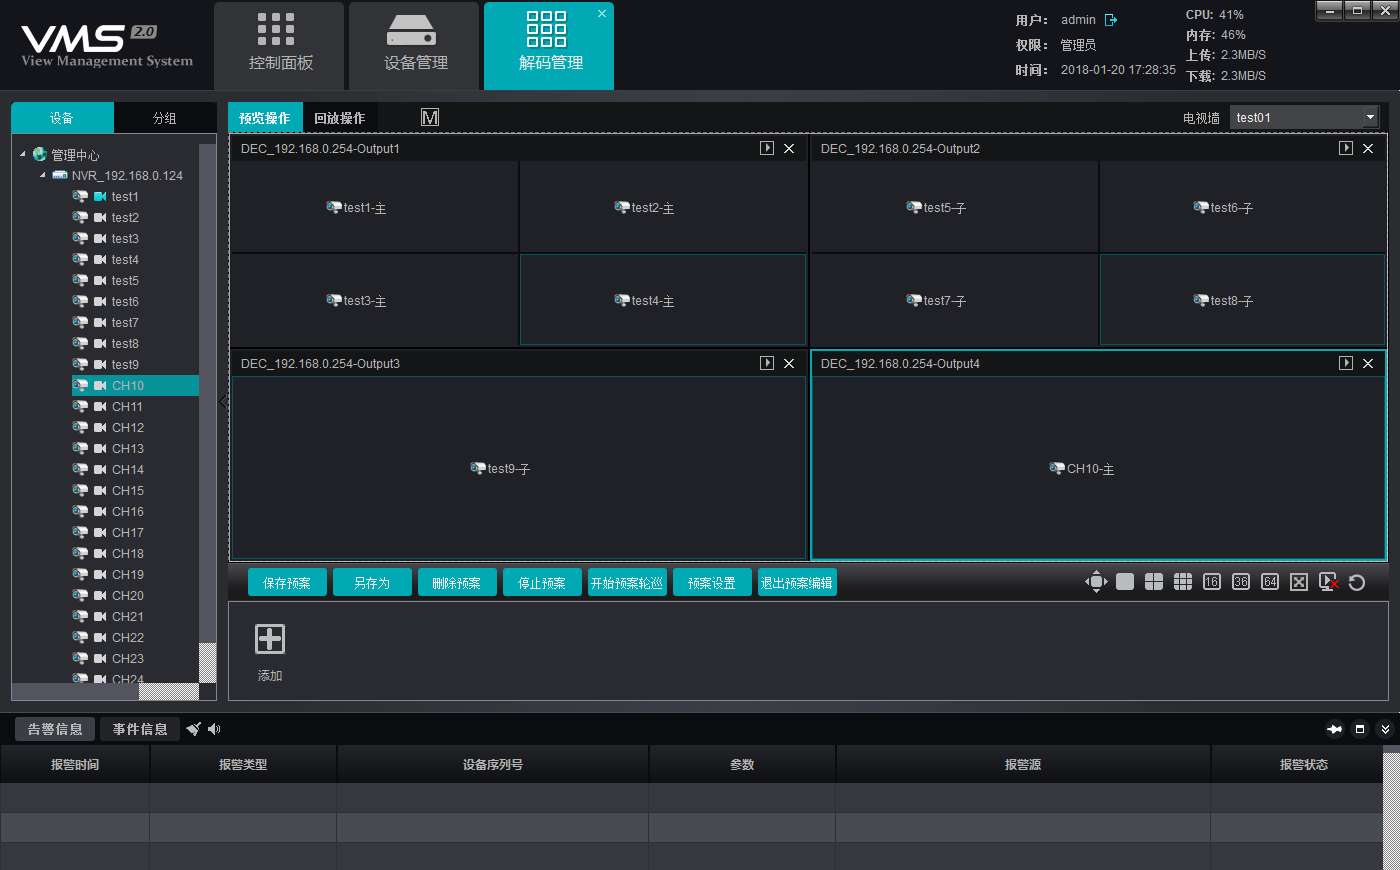Click the 设备序列号 column header
The height and width of the screenshot is (870, 1400).
click(x=493, y=764)
